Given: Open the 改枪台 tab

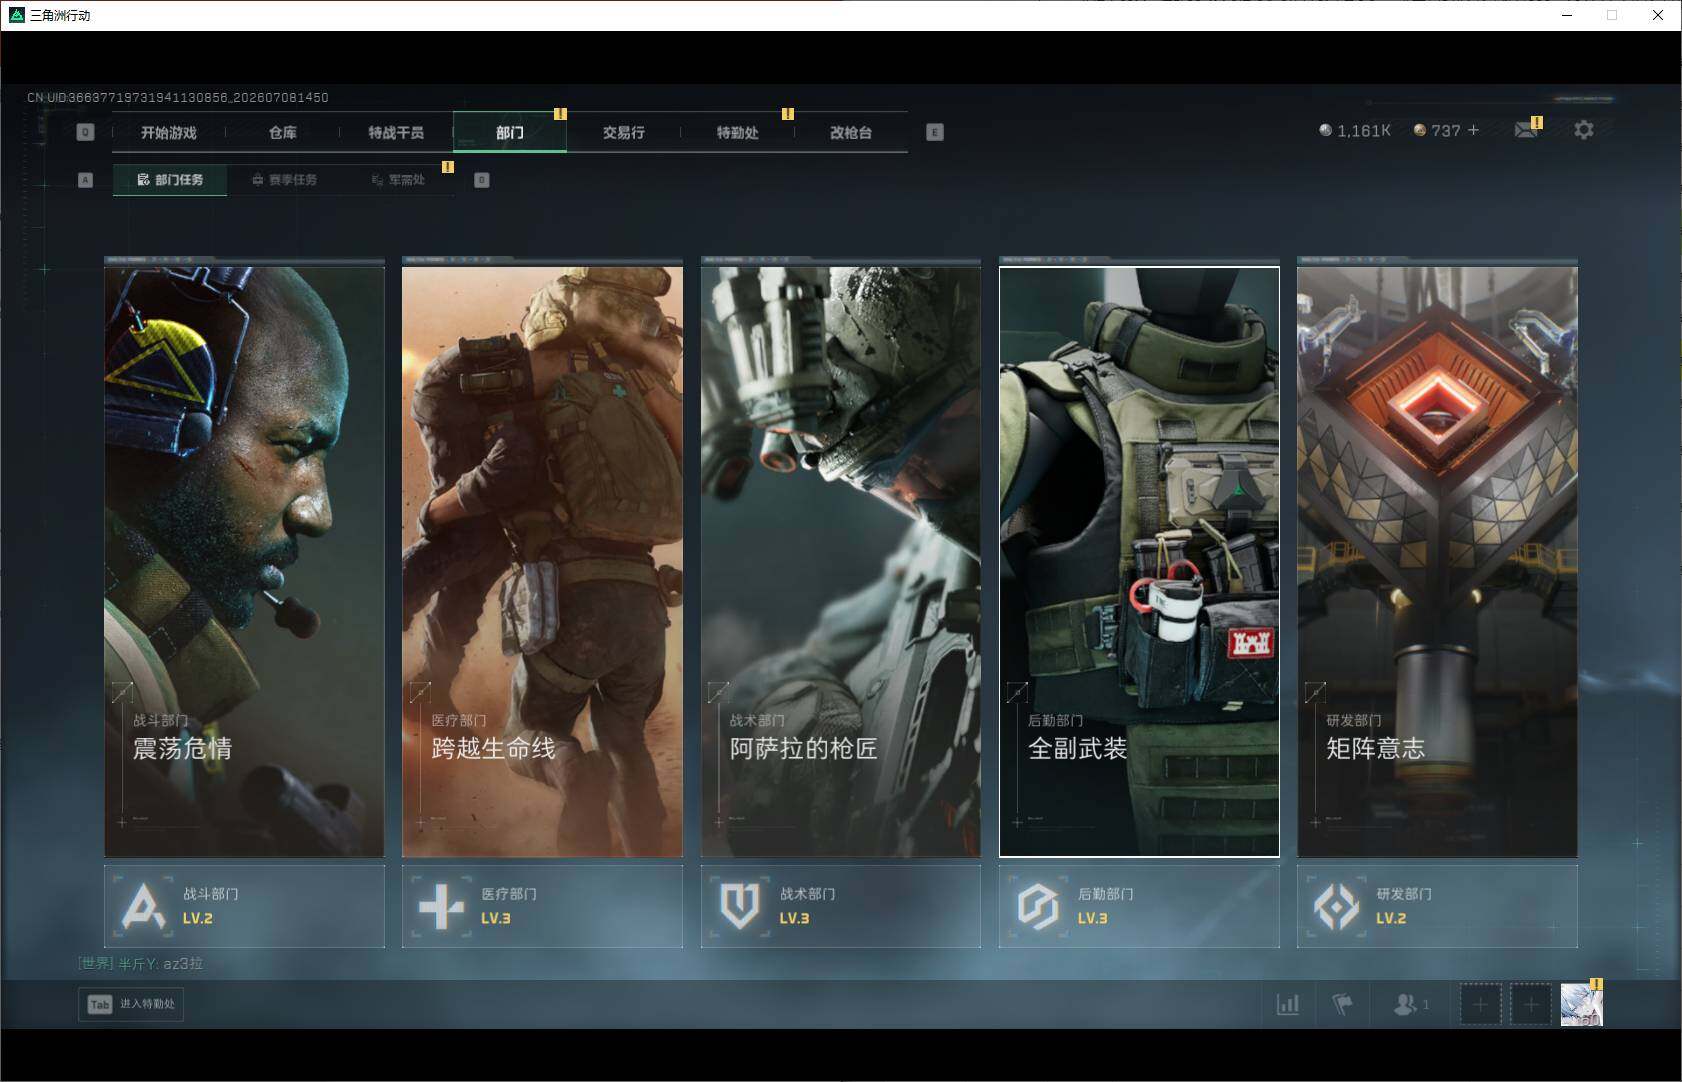Looking at the screenshot, I should (x=851, y=132).
